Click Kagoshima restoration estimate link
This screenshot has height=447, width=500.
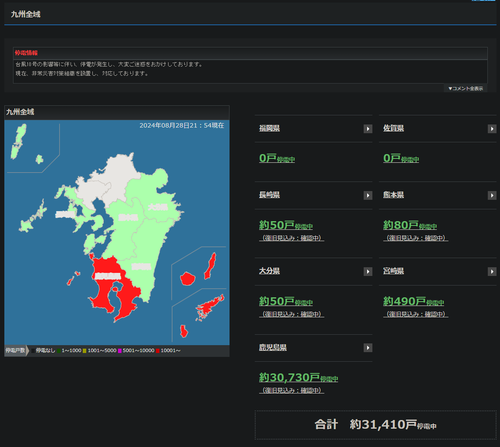tap(291, 390)
